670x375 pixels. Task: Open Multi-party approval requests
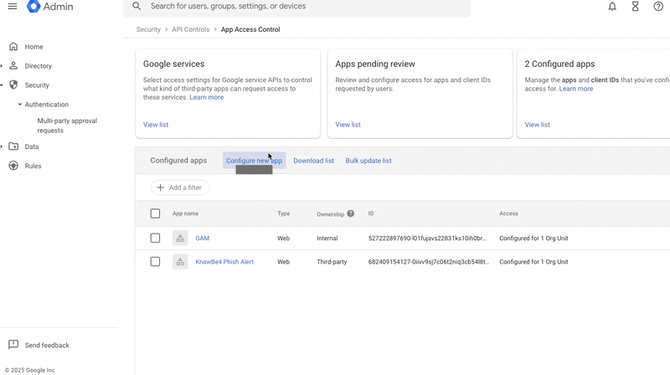click(x=67, y=126)
